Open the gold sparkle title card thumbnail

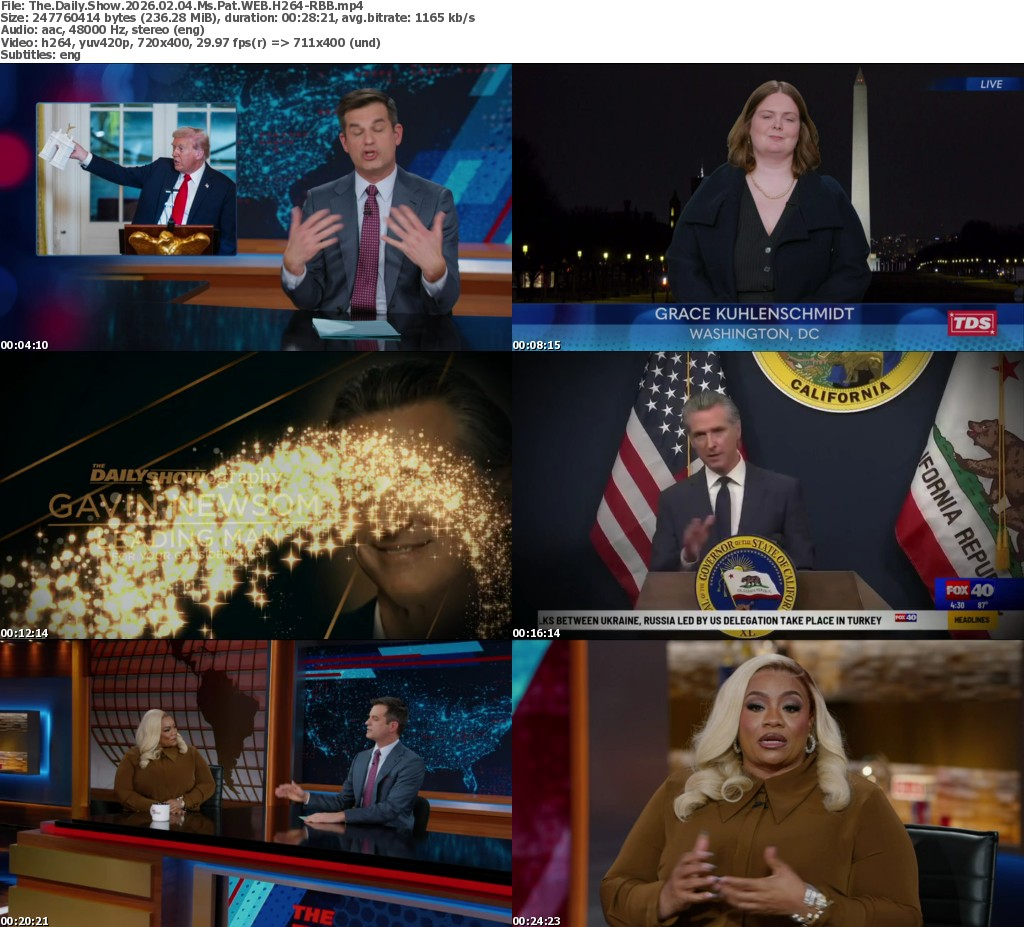pyautogui.click(x=256, y=497)
